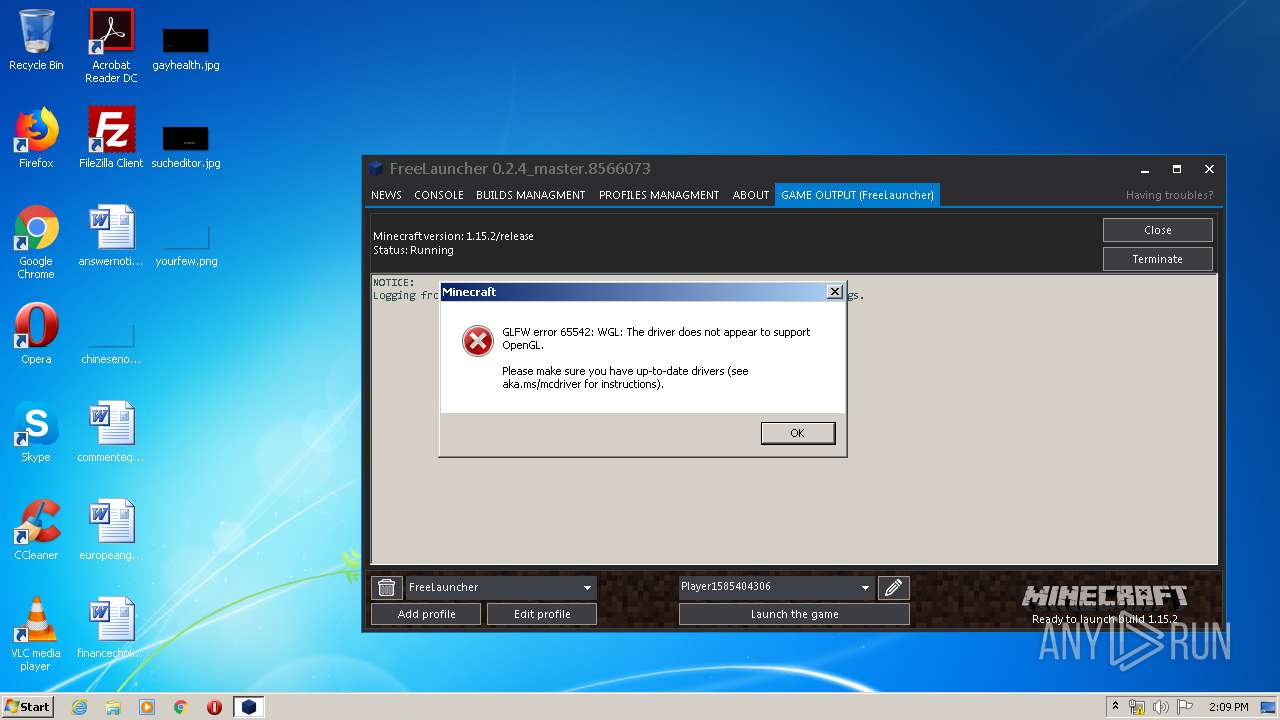Select VLC media player desktop shortcut
The height and width of the screenshot is (720, 1280).
click(36, 634)
